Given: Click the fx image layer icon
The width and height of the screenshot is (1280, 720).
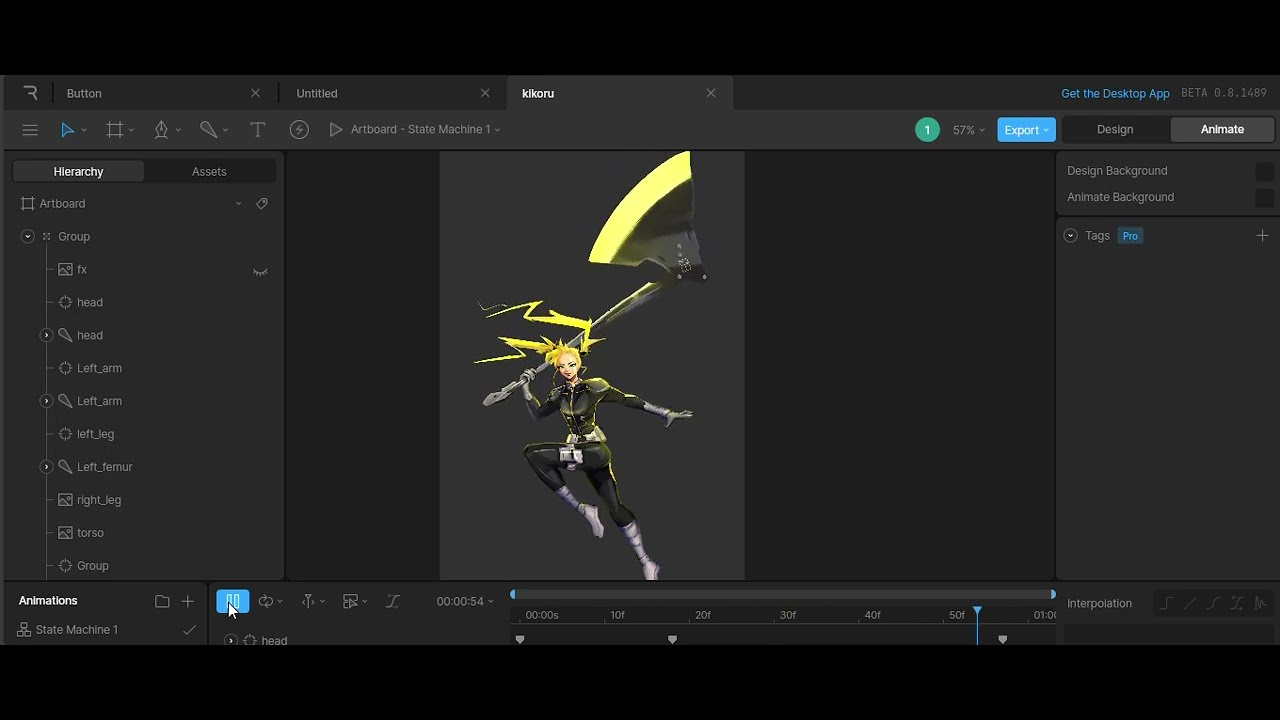Looking at the screenshot, I should (65, 269).
